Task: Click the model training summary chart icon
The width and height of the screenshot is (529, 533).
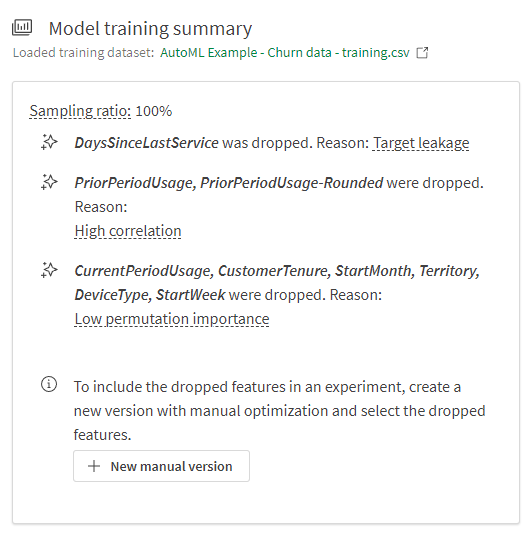Action: click(22, 28)
